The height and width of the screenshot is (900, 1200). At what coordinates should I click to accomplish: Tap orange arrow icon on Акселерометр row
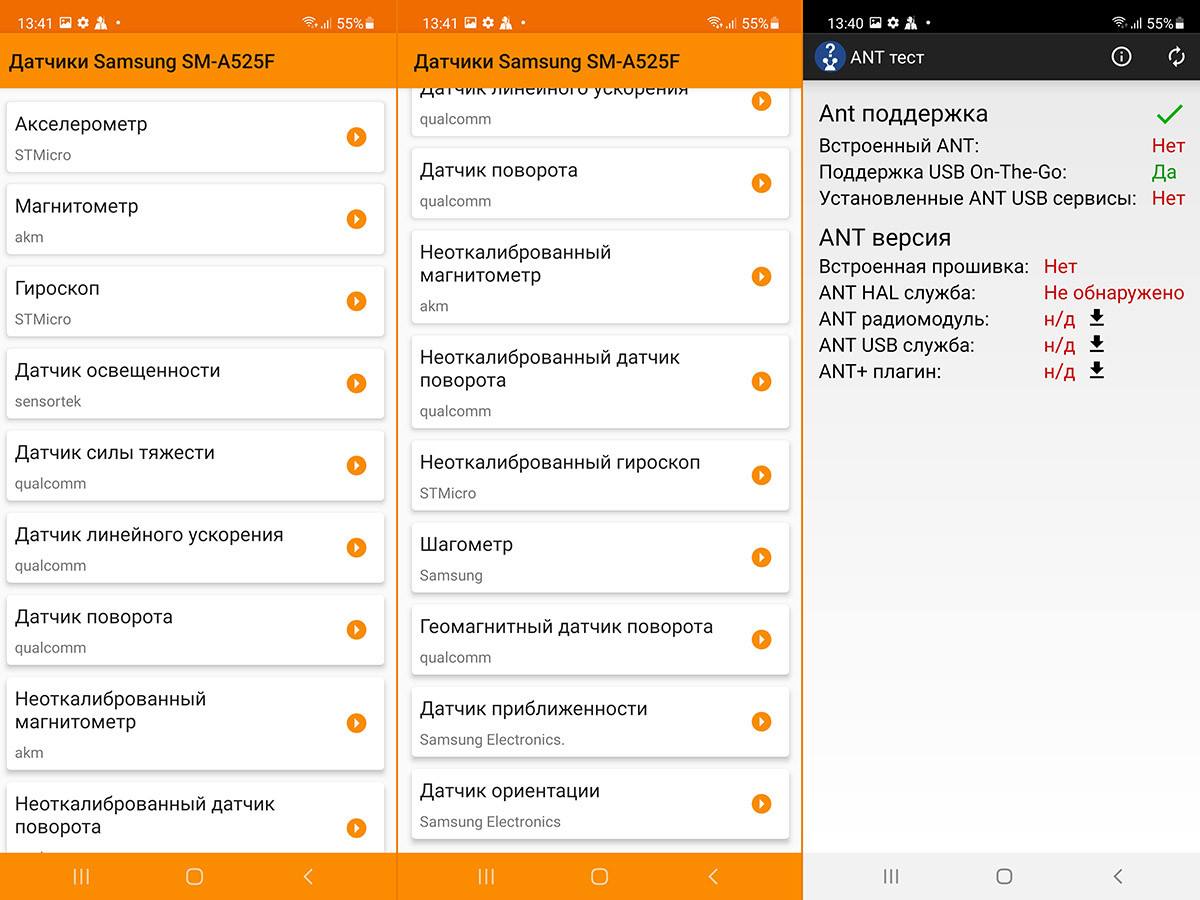tap(356, 137)
